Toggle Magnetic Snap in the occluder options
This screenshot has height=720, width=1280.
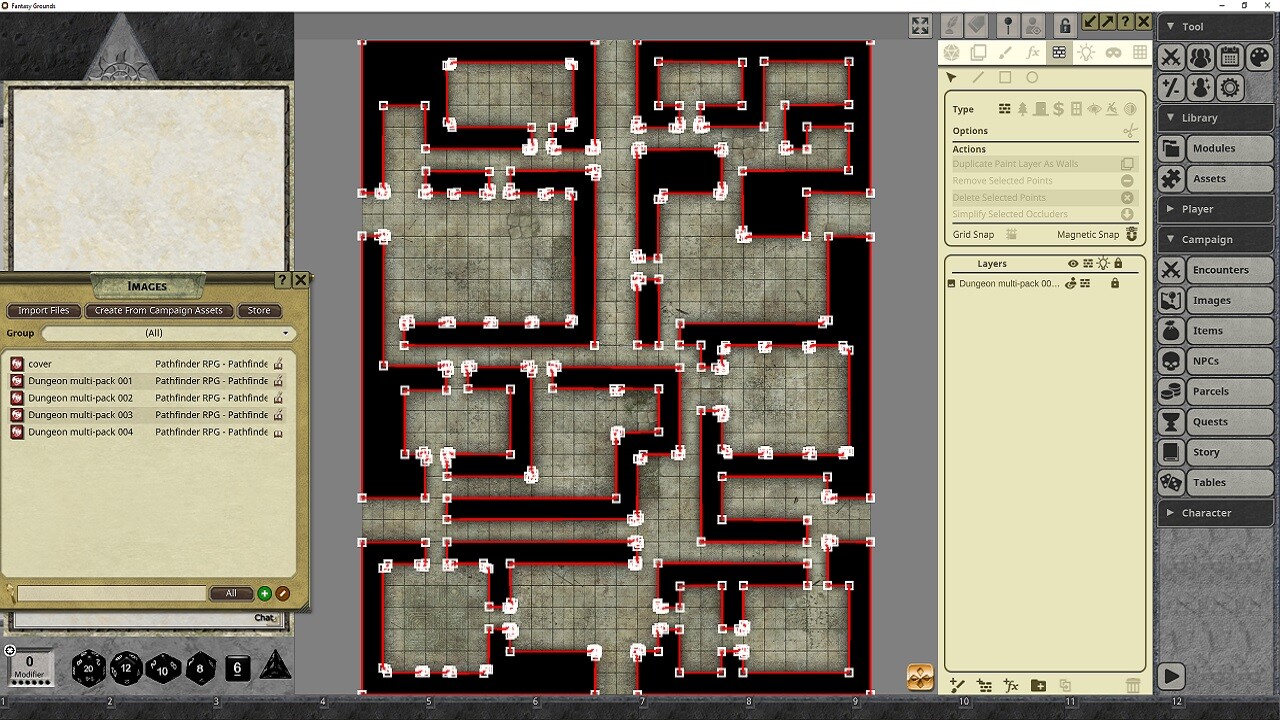[1130, 234]
